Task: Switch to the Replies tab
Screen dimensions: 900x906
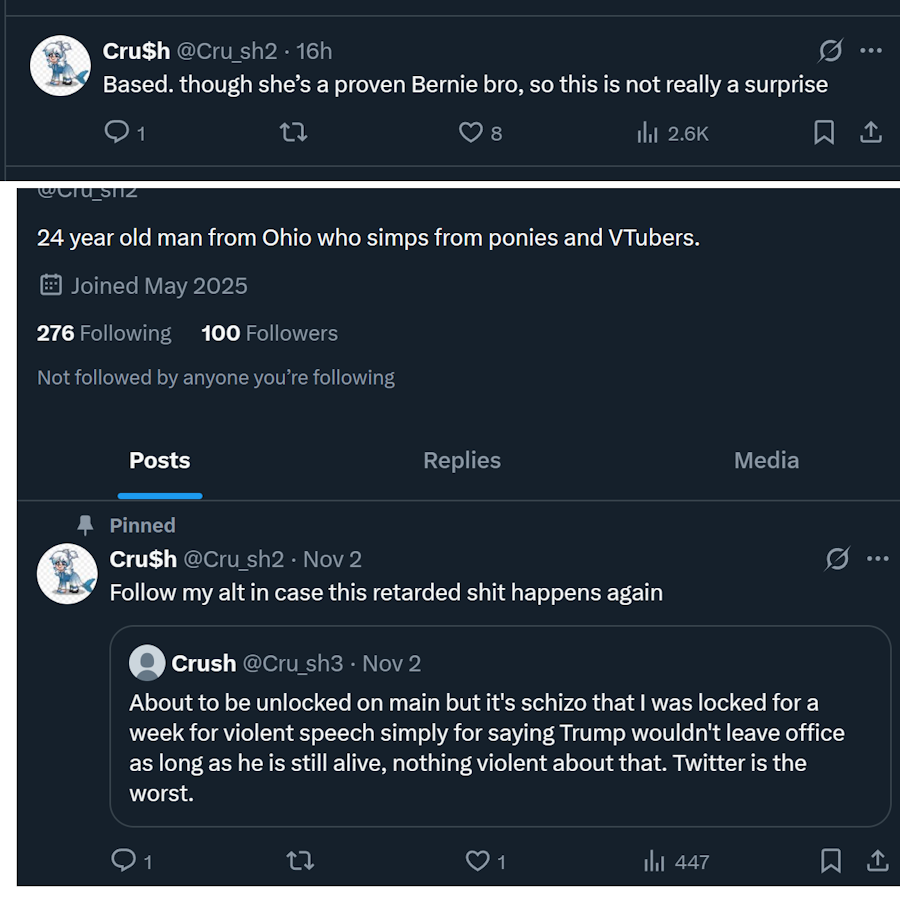Action: 462,461
